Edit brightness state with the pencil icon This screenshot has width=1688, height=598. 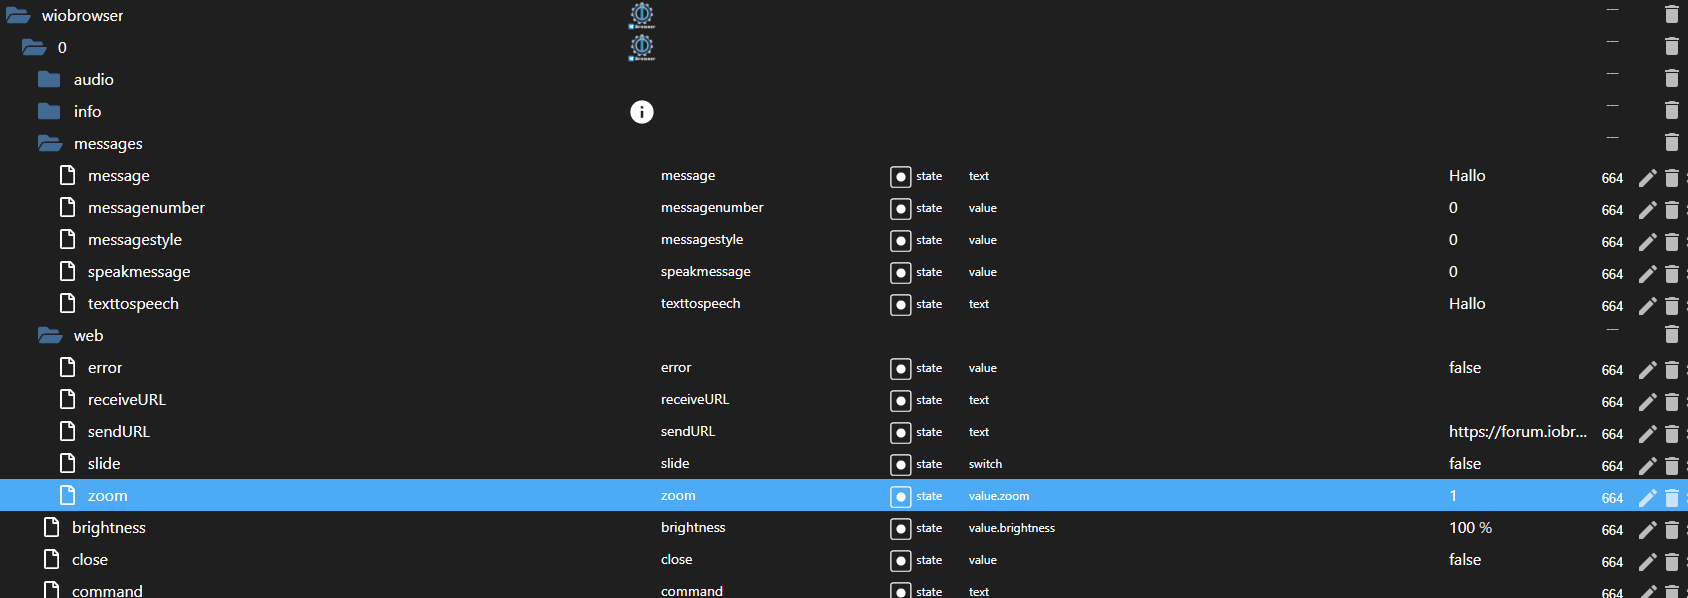tap(1647, 530)
